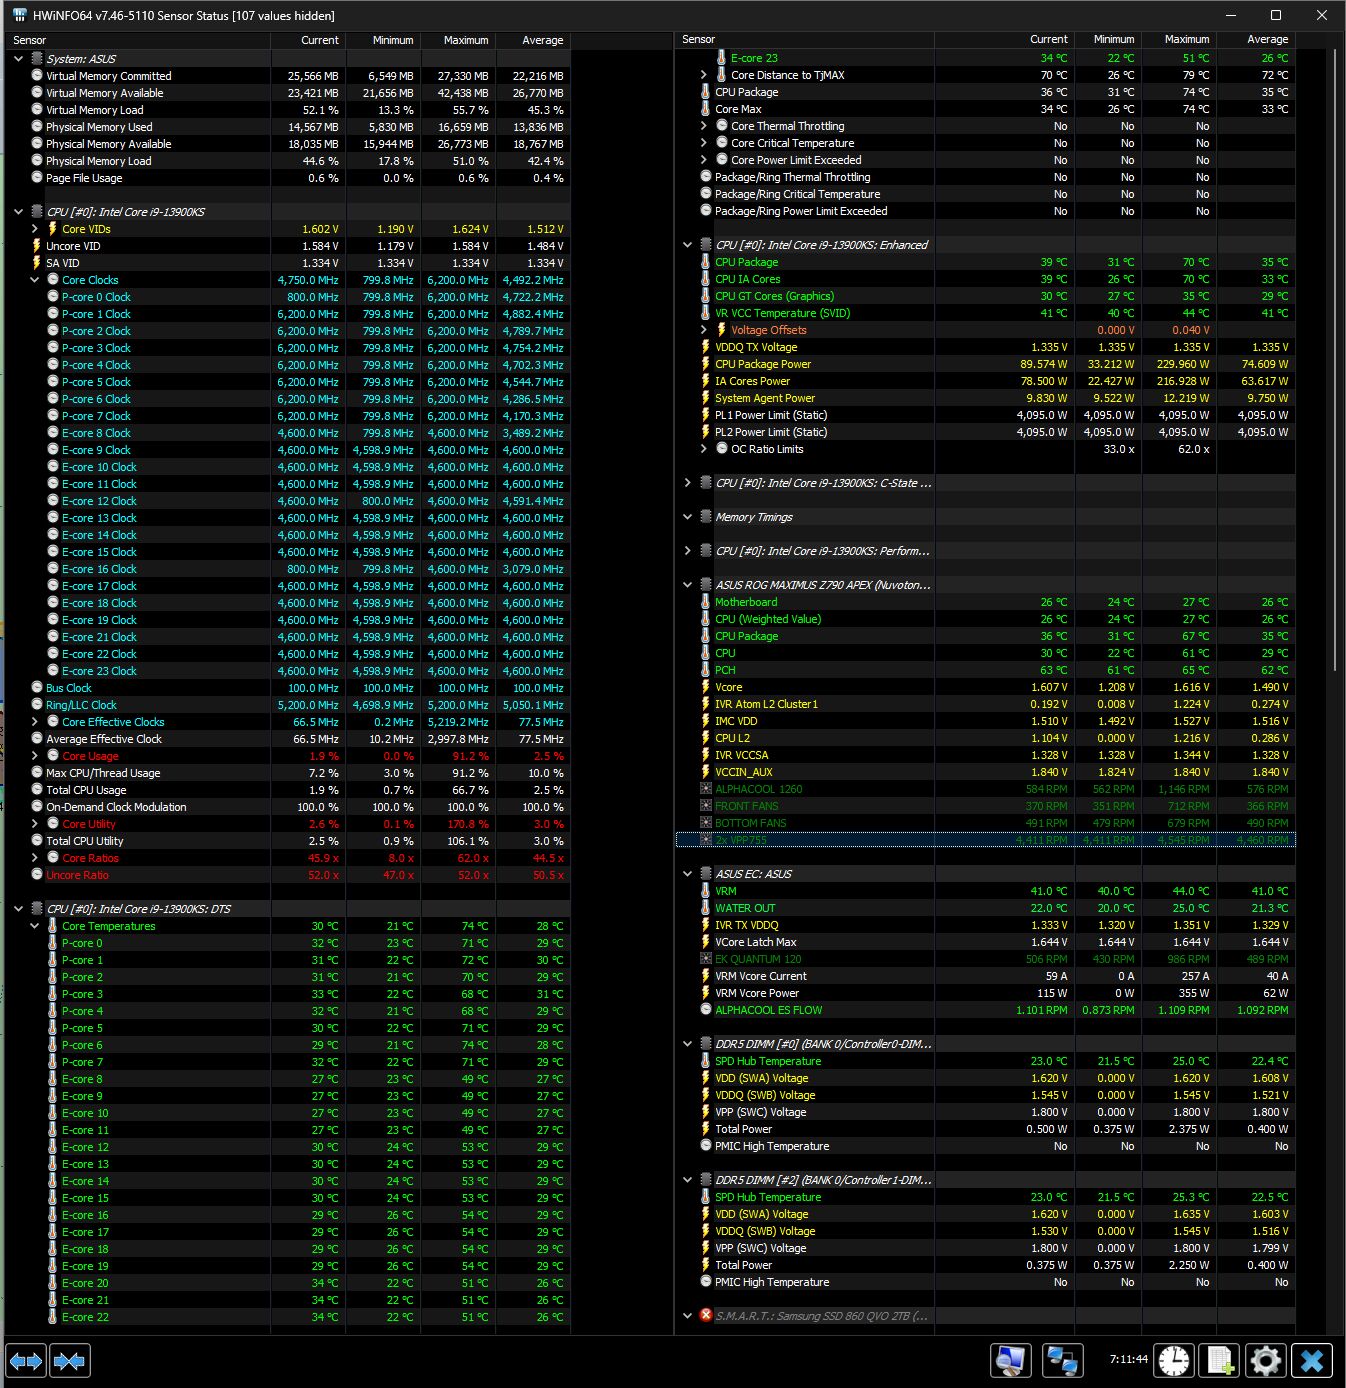Click the vertical scrollbar in the right panel

point(1337,360)
